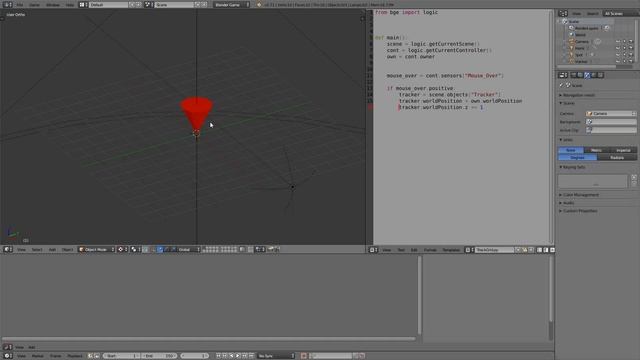640x360 pixels.
Task: Select the Camera object in Outliner
Action: click(x=582, y=42)
